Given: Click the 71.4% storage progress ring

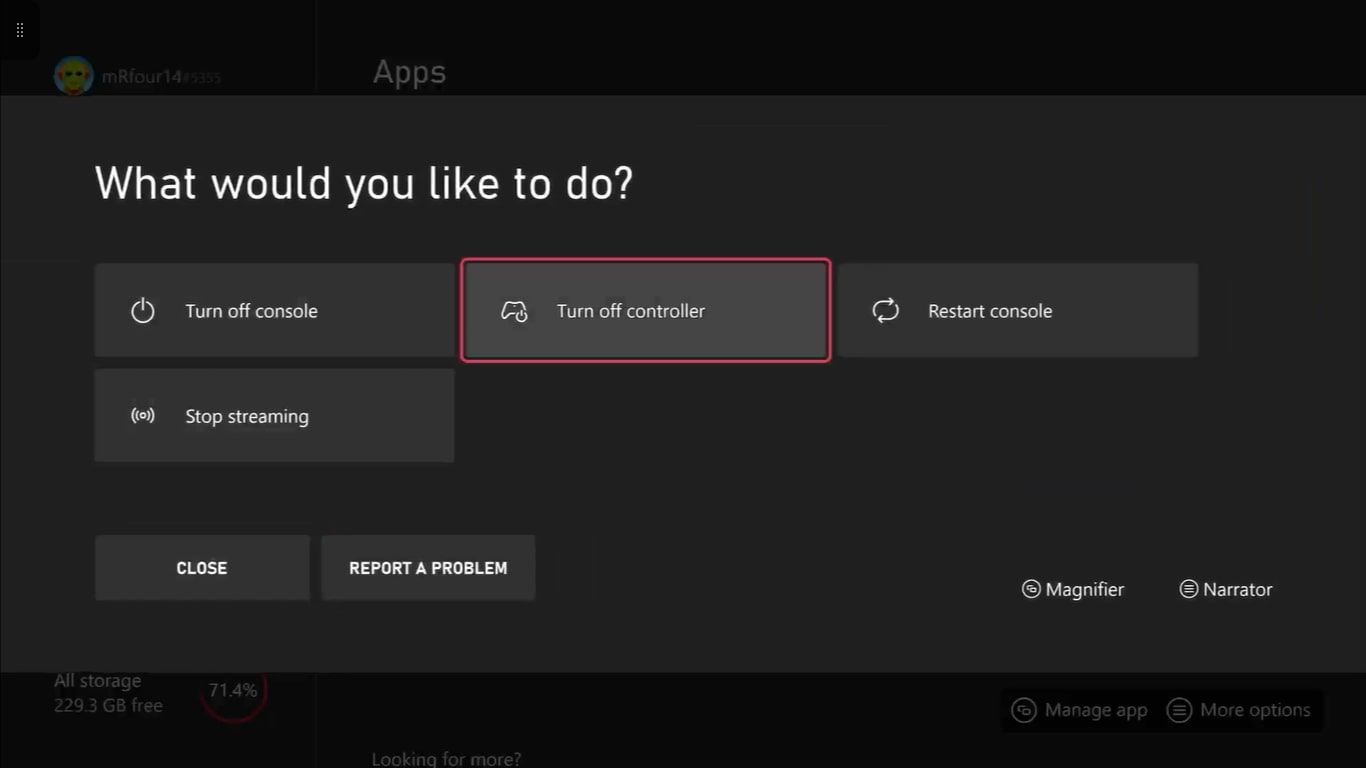Looking at the screenshot, I should point(234,690).
